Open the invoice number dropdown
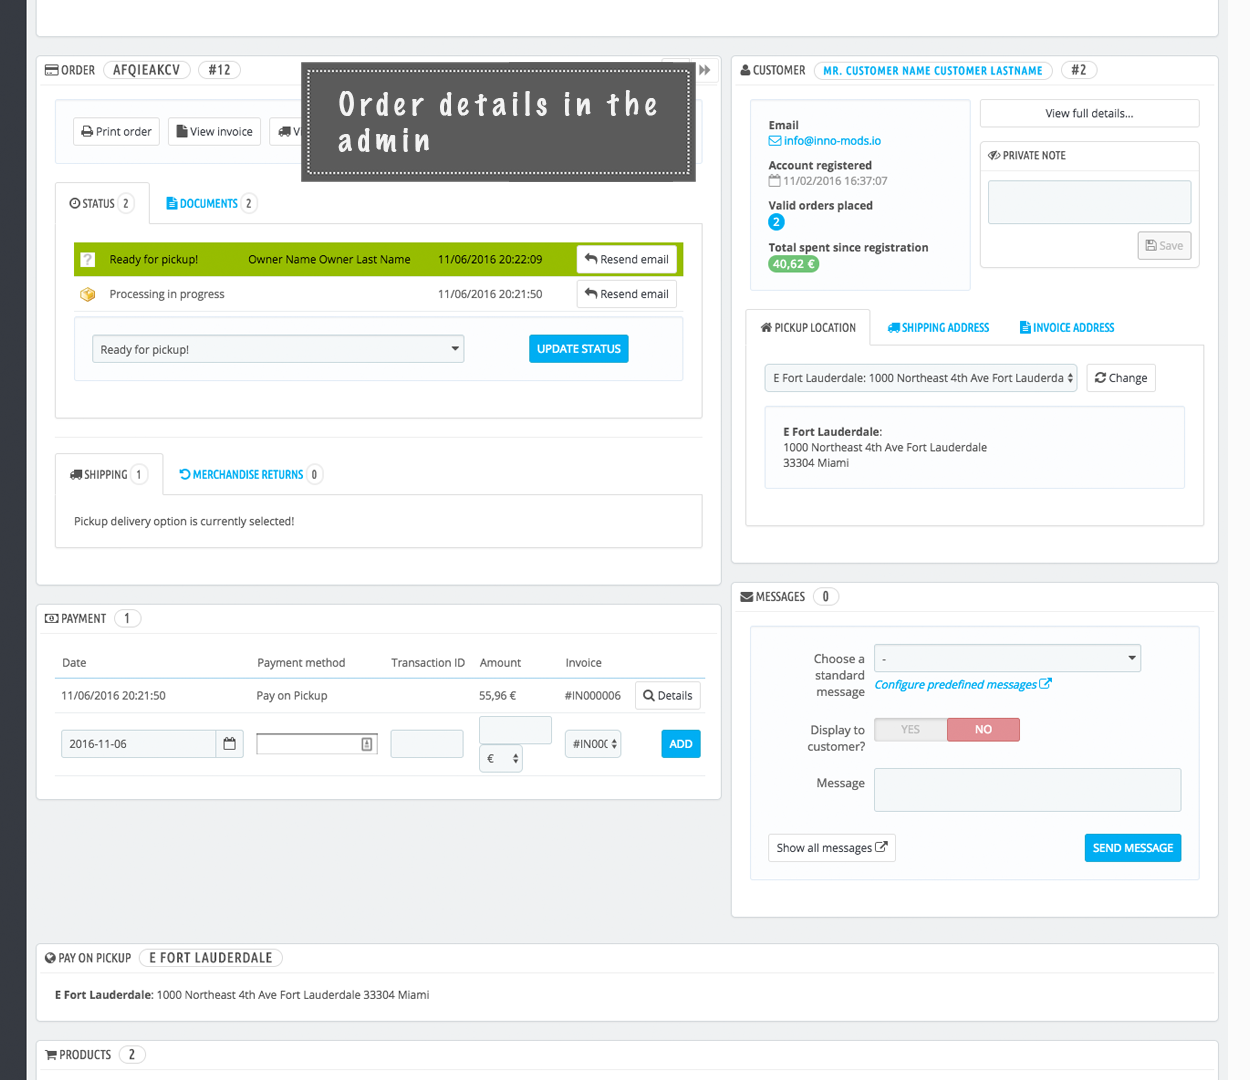1250x1080 pixels. (x=593, y=744)
